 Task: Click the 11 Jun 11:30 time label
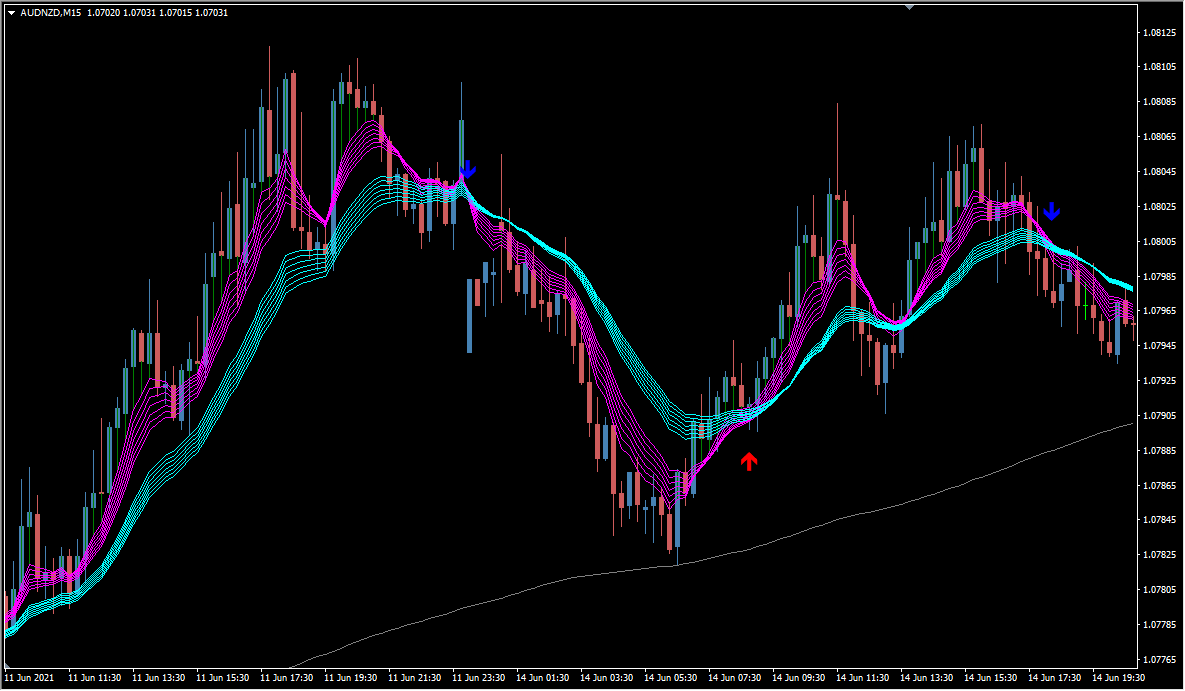94,678
